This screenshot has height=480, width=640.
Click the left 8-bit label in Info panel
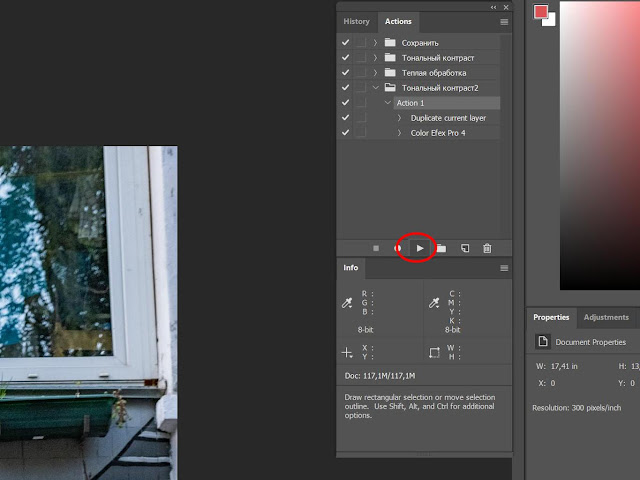[365, 329]
